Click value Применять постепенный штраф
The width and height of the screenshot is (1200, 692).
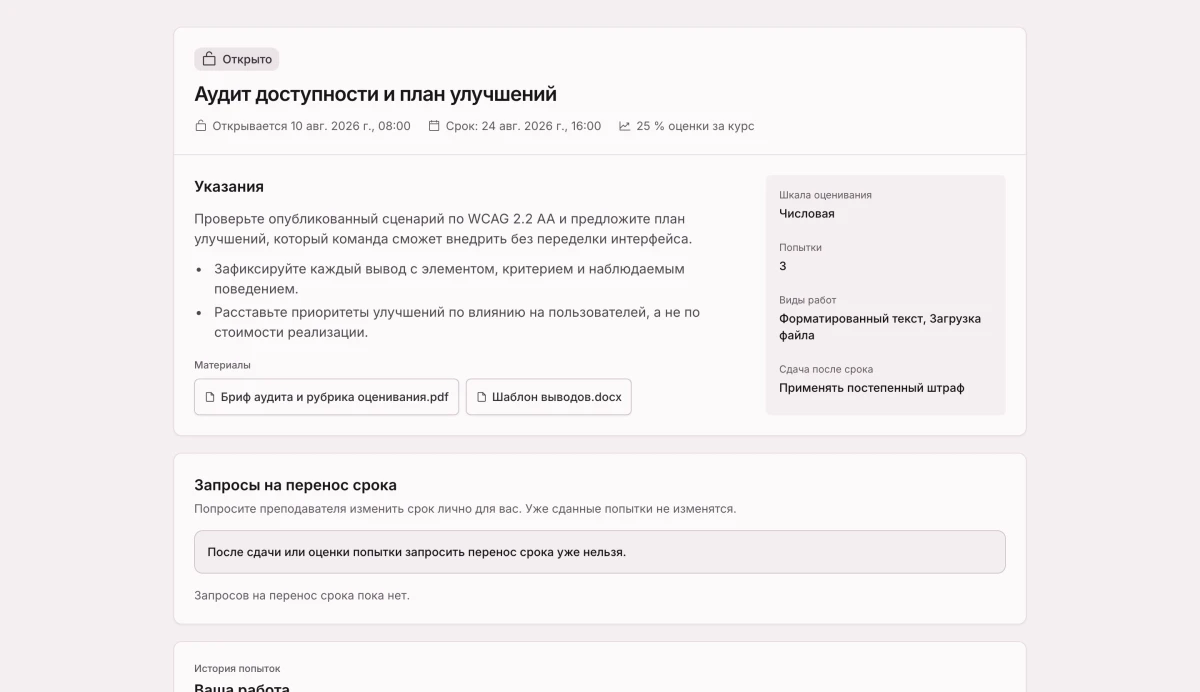872,388
